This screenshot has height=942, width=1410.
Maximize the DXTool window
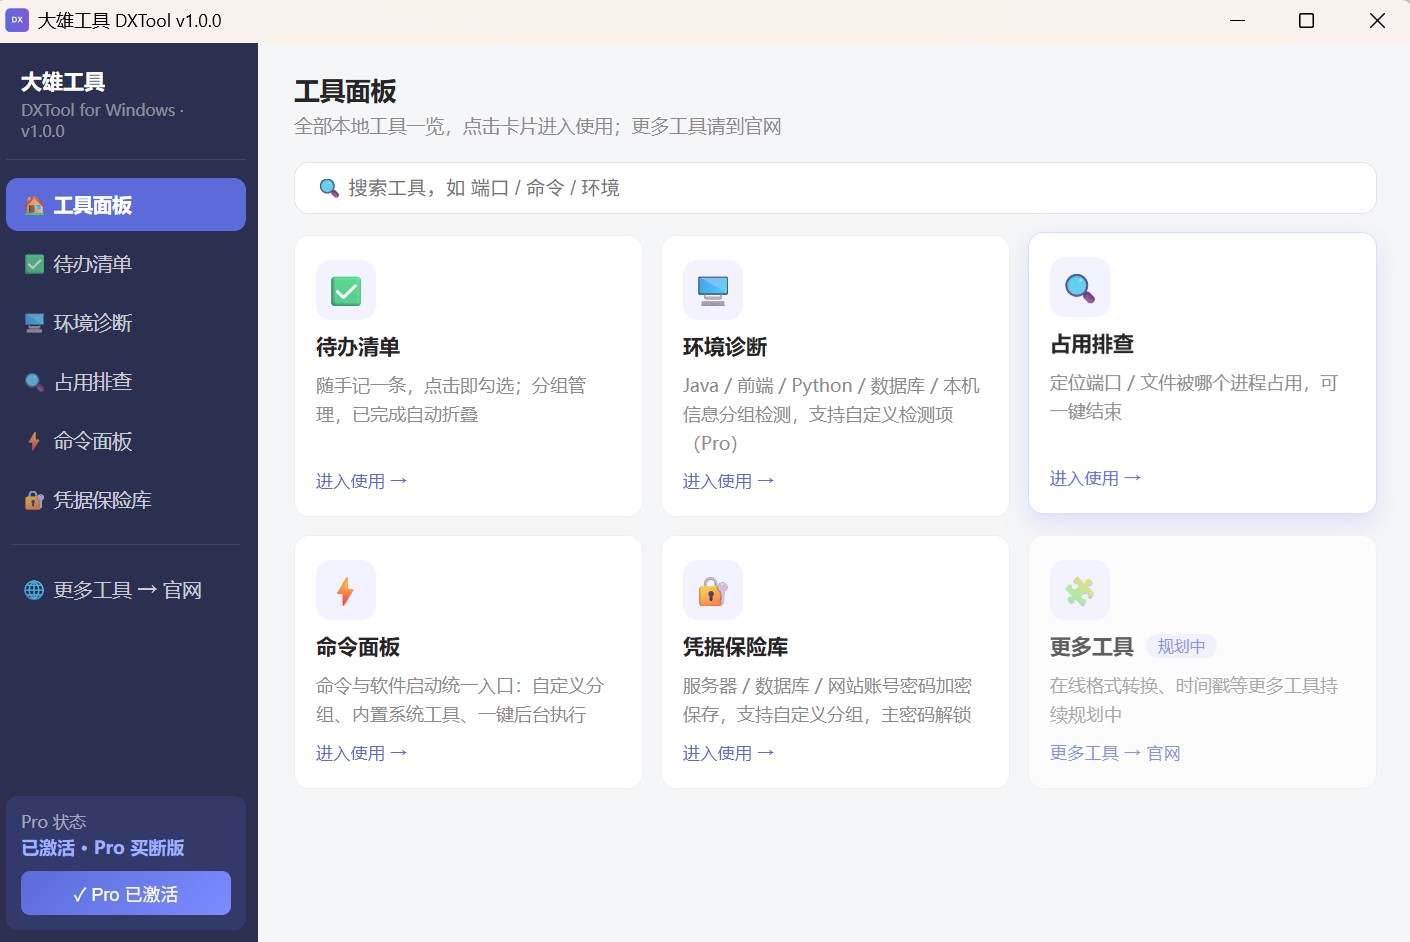[1306, 20]
